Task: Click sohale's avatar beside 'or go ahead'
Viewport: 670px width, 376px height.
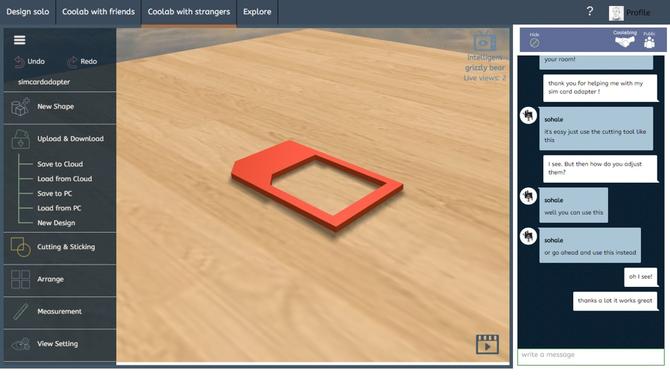Action: (x=529, y=236)
